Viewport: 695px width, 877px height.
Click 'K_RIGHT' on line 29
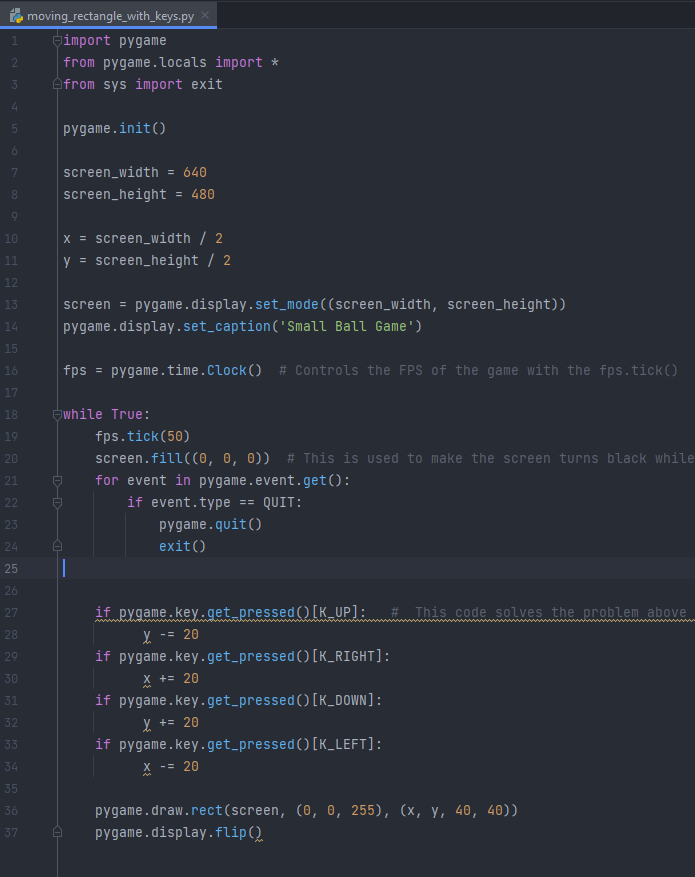click(x=347, y=656)
